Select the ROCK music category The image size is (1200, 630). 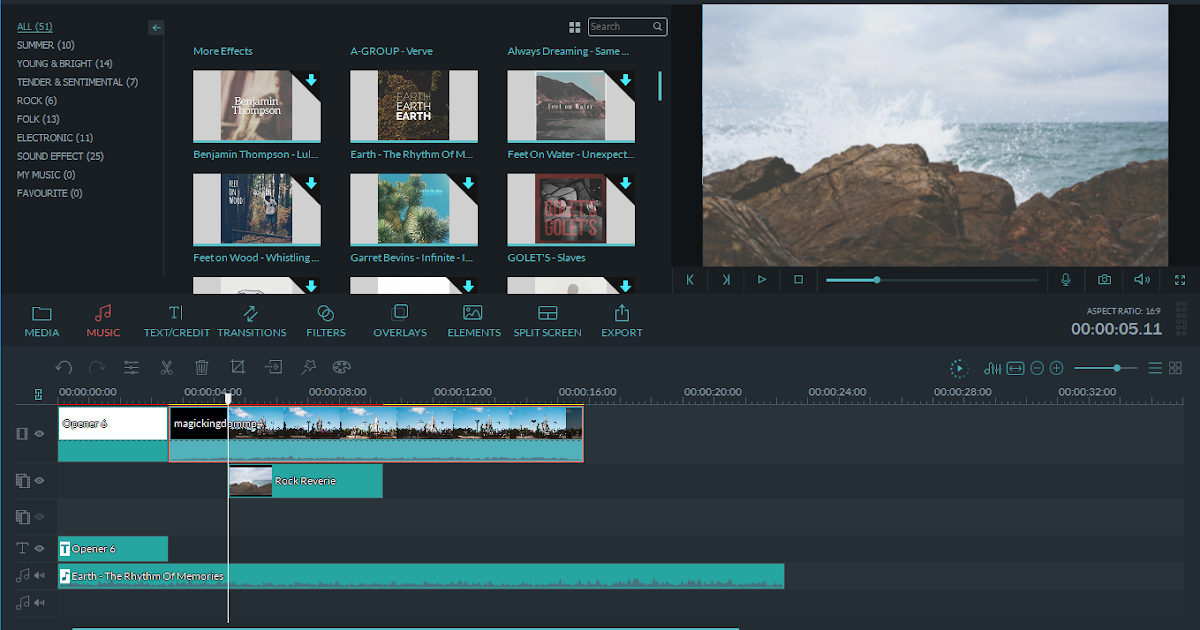click(36, 100)
